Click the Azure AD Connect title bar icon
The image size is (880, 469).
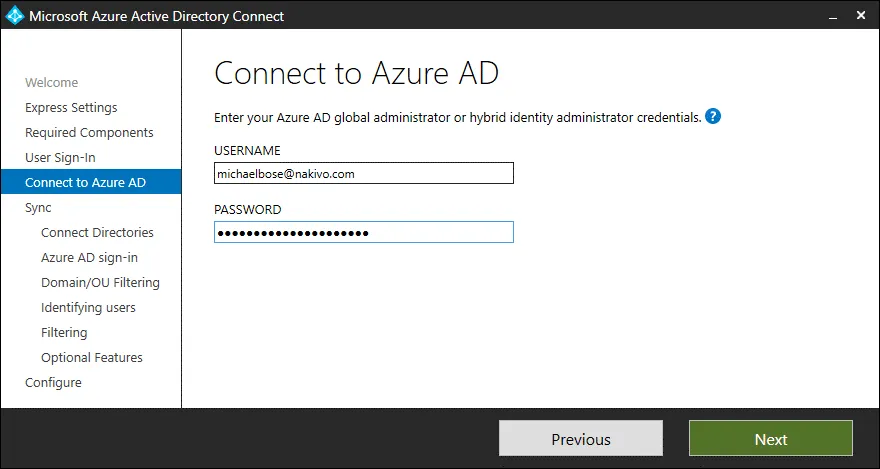point(14,16)
